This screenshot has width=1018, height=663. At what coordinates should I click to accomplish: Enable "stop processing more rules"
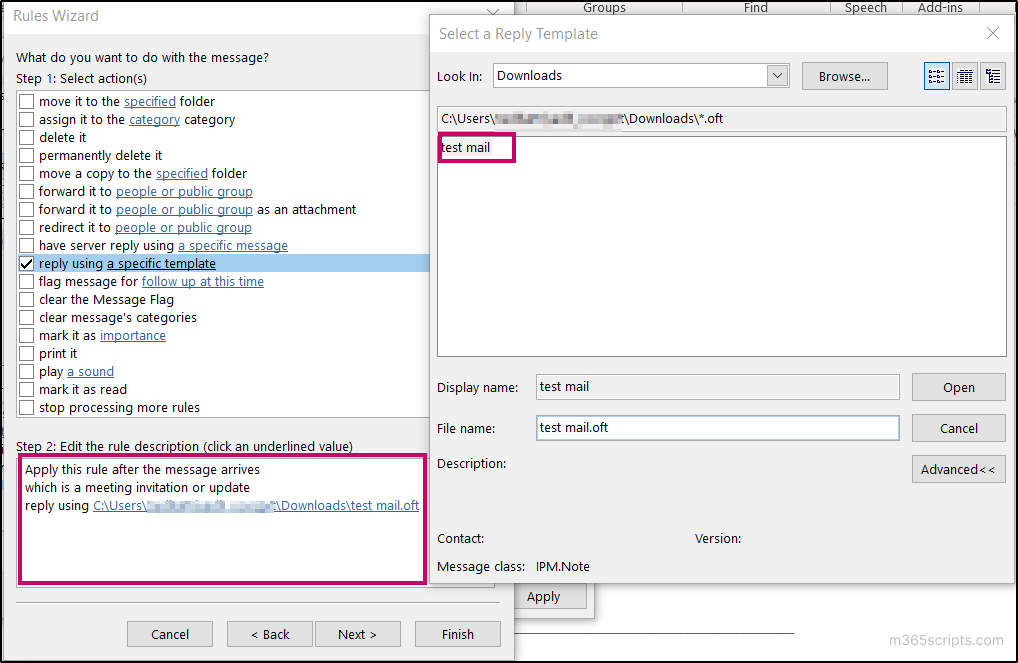26,407
